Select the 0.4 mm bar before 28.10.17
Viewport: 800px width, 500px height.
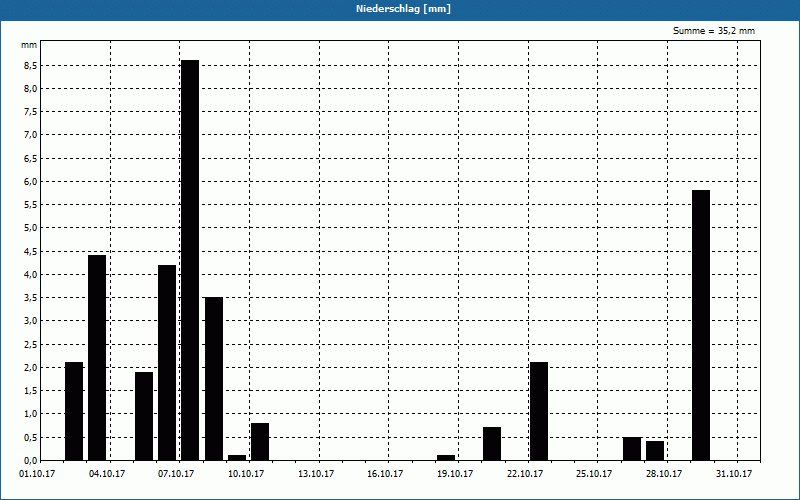(x=655, y=451)
